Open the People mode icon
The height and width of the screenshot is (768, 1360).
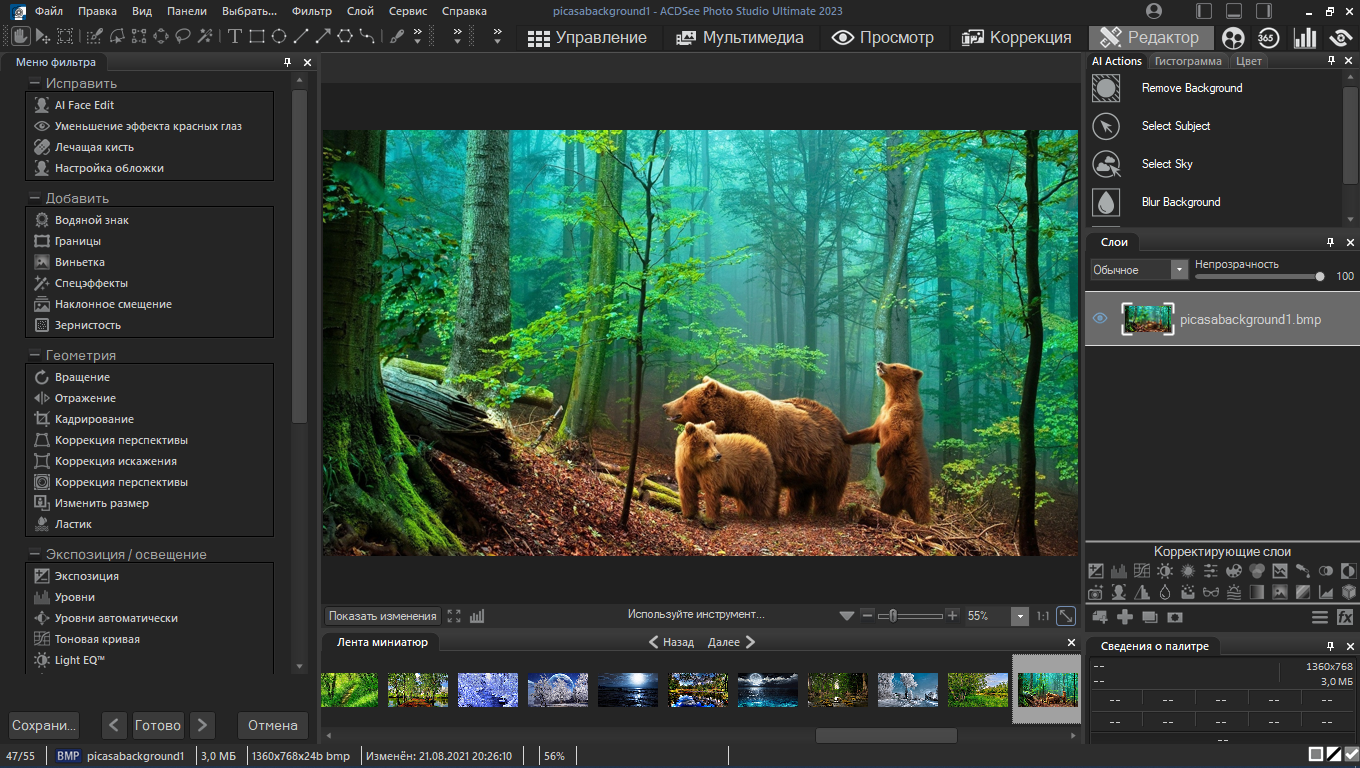pos(1233,38)
